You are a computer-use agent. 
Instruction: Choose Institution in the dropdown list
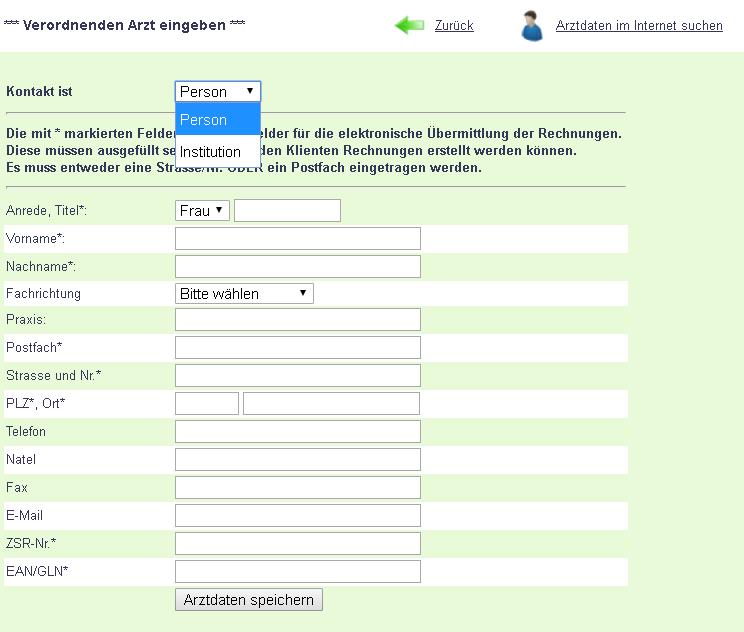coord(217,152)
